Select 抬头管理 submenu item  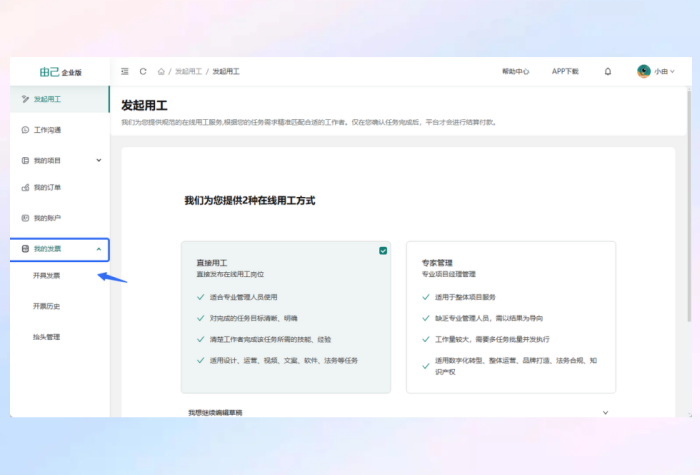click(x=46, y=337)
